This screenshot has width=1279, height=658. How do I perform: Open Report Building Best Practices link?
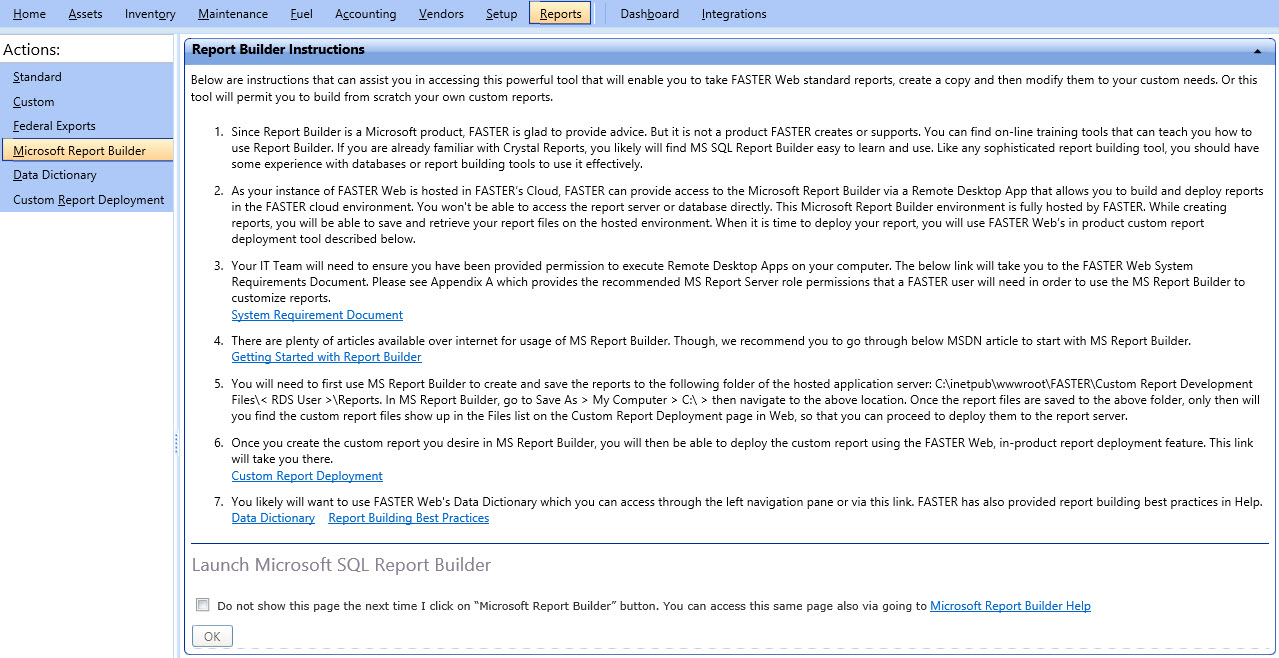(409, 518)
